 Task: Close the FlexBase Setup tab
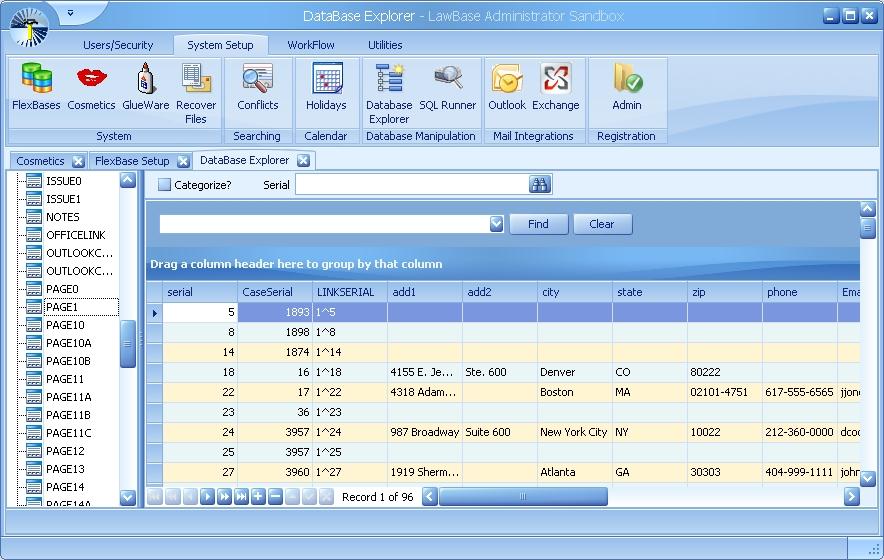tap(183, 161)
